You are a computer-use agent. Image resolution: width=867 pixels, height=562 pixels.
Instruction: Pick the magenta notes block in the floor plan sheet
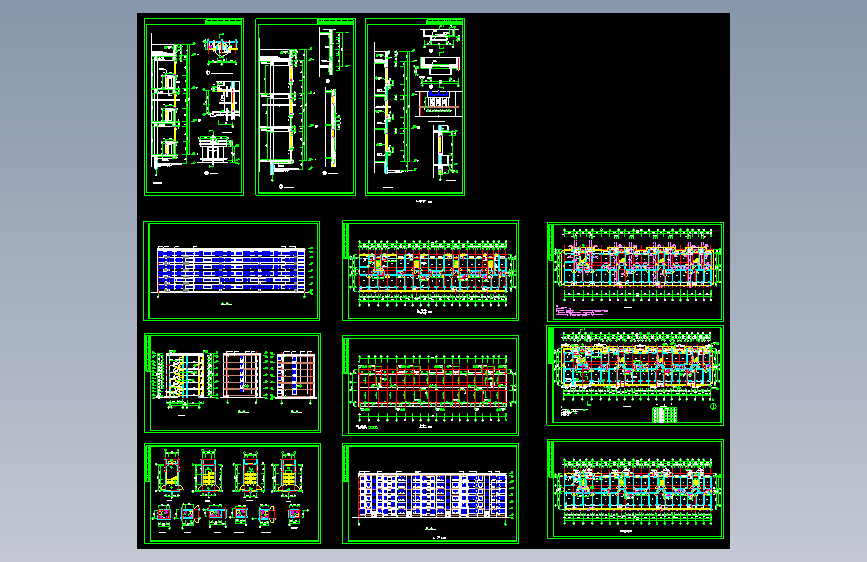pyautogui.click(x=582, y=313)
